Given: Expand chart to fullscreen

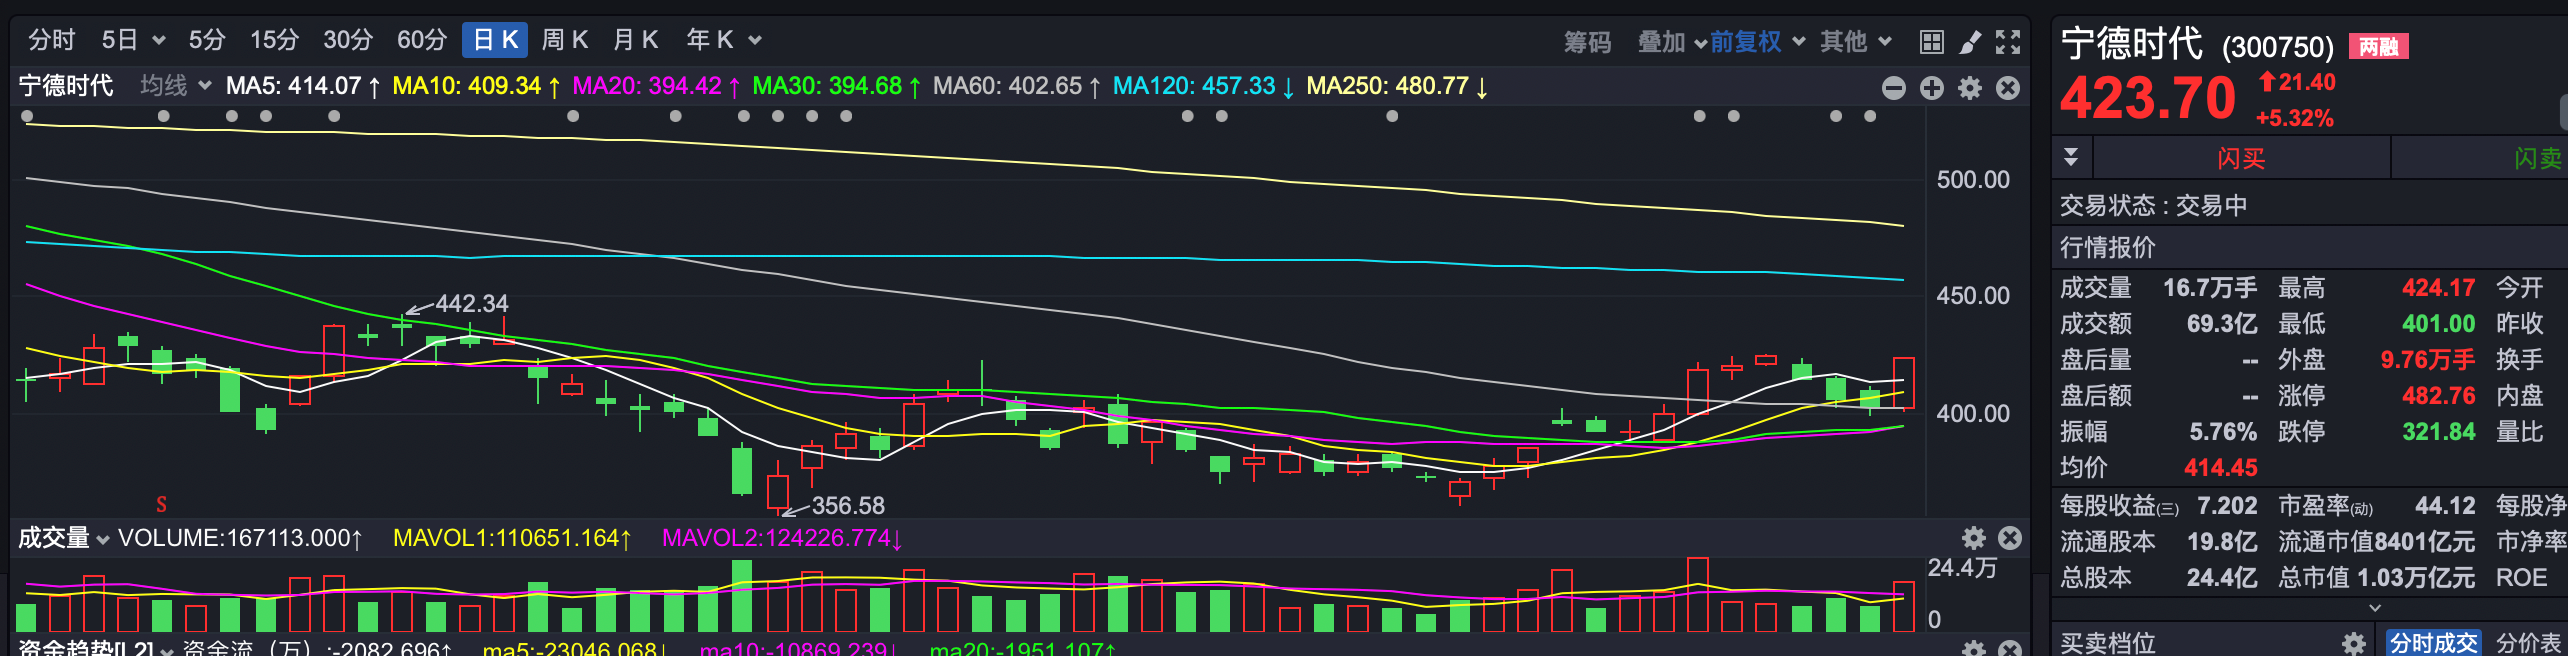Looking at the screenshot, I should [x=2008, y=42].
